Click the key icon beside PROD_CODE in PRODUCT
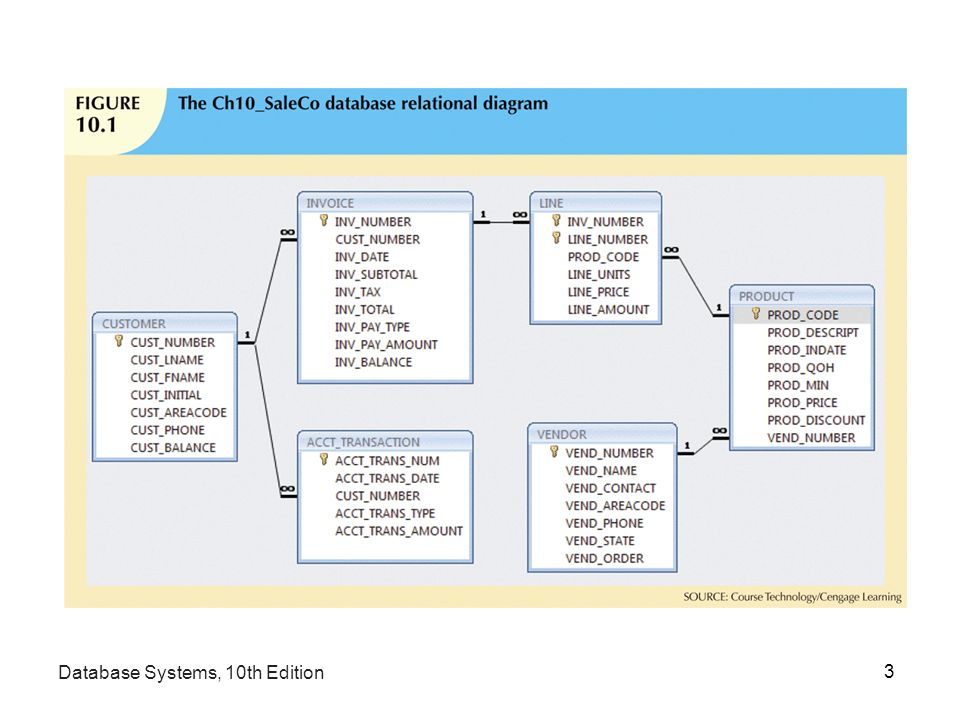 pos(756,313)
